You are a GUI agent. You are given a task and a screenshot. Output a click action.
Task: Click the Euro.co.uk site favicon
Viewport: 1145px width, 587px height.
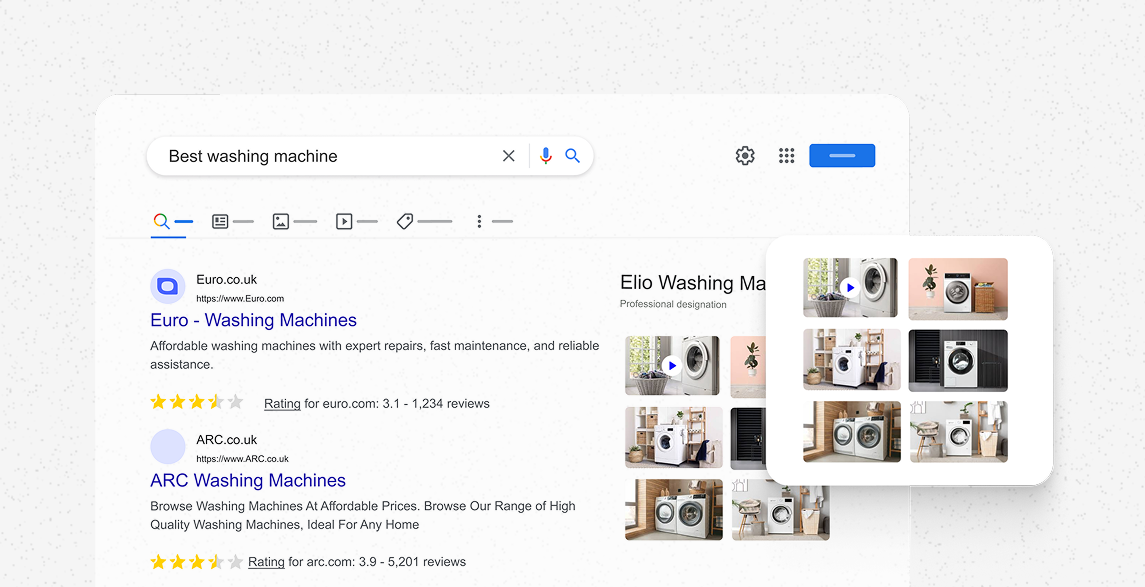[x=168, y=286]
